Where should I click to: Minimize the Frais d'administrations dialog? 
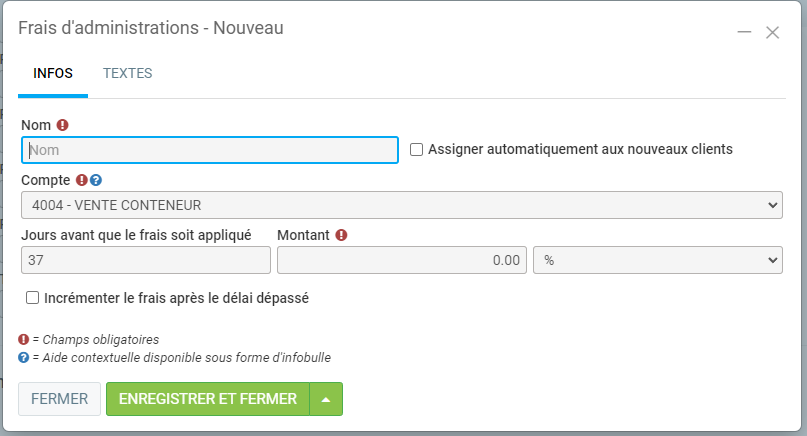(x=744, y=32)
